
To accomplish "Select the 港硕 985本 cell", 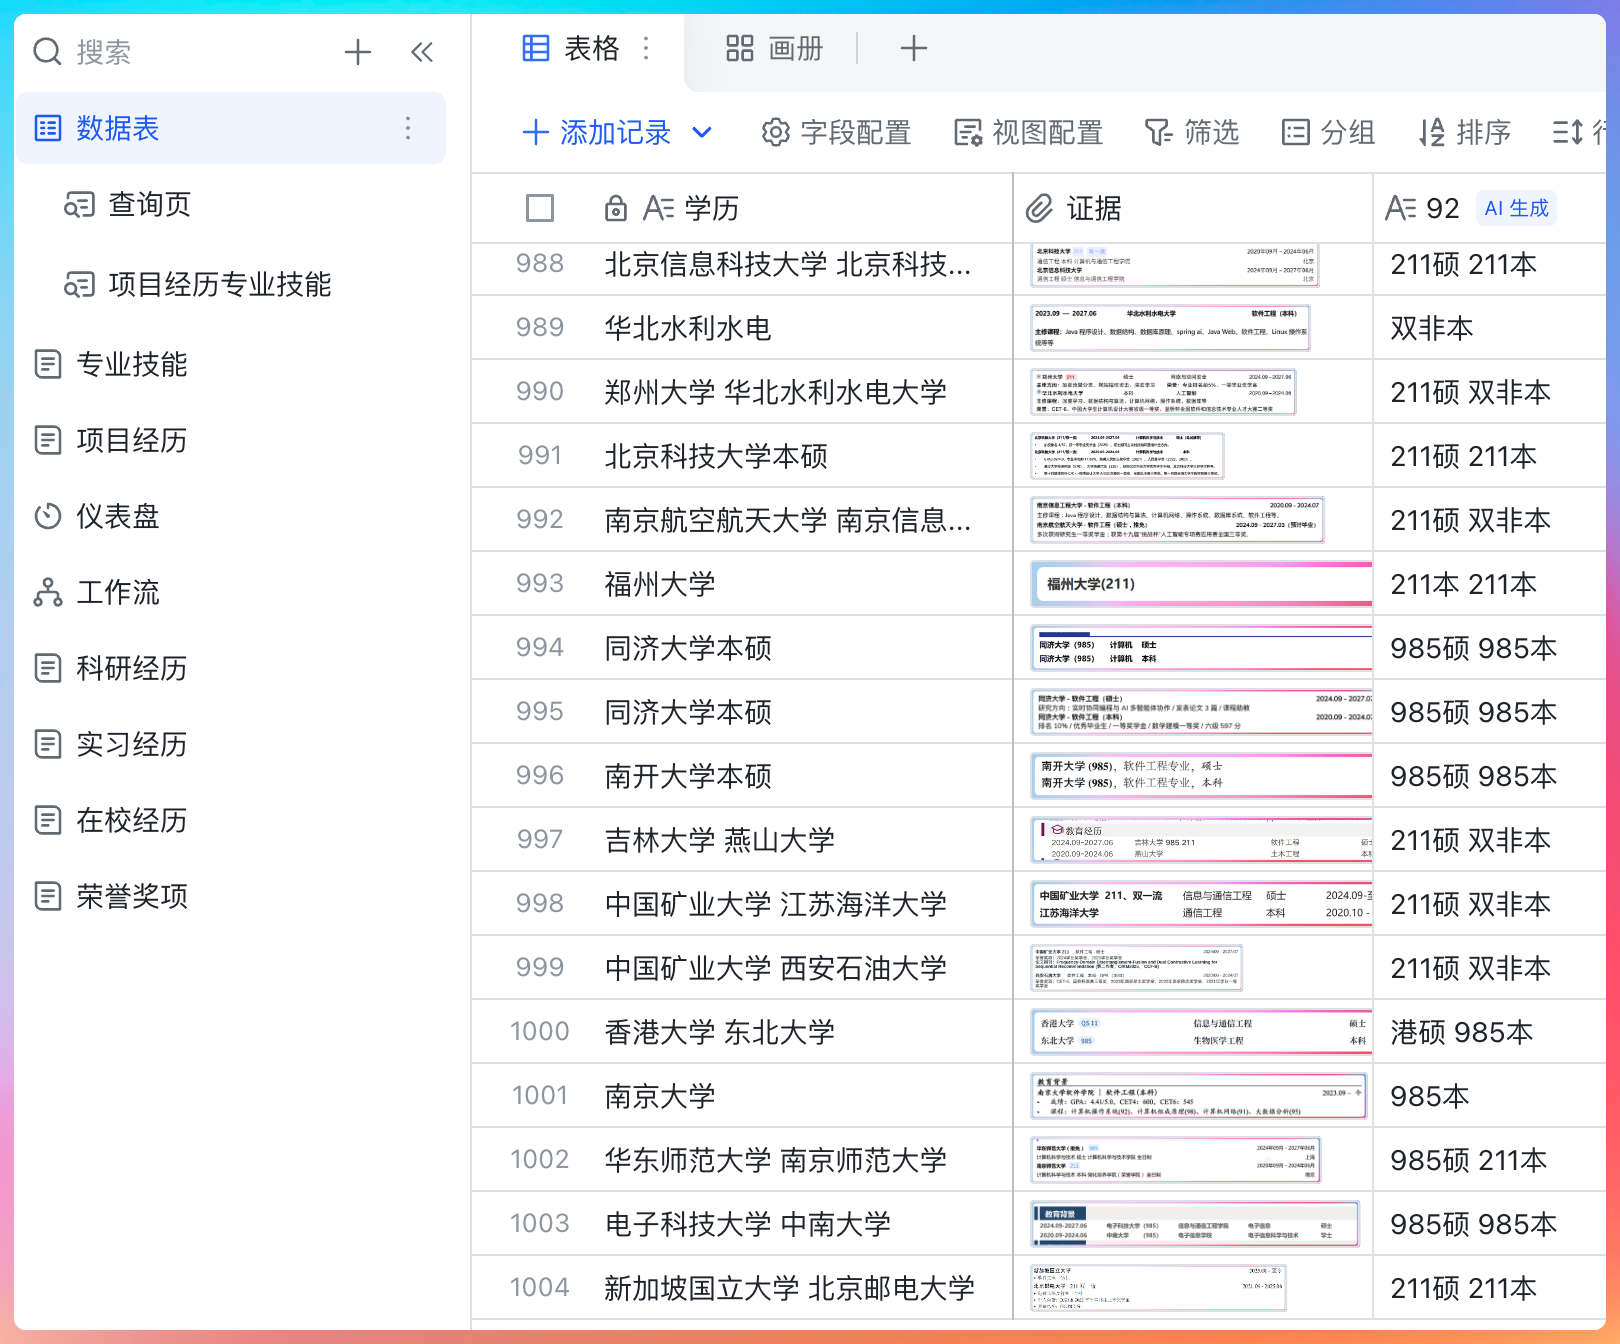I will pos(1490,1032).
